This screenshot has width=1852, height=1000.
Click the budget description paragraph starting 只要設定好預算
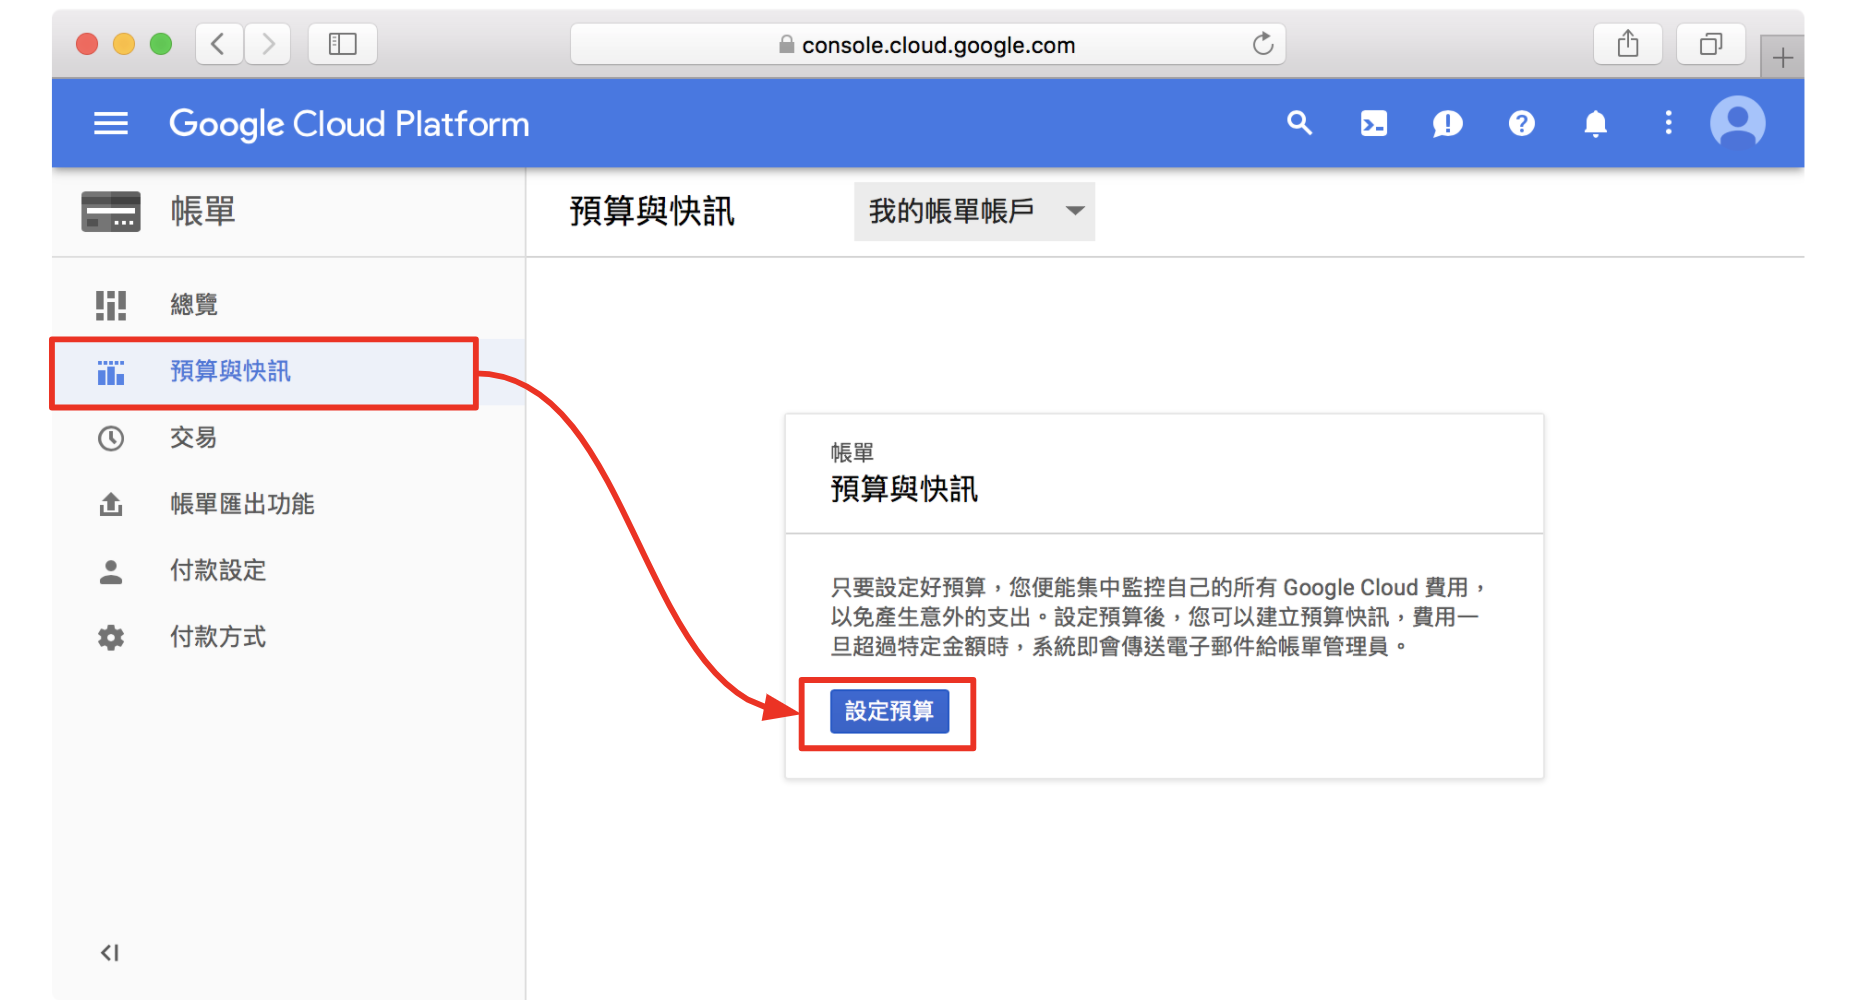point(1157,617)
